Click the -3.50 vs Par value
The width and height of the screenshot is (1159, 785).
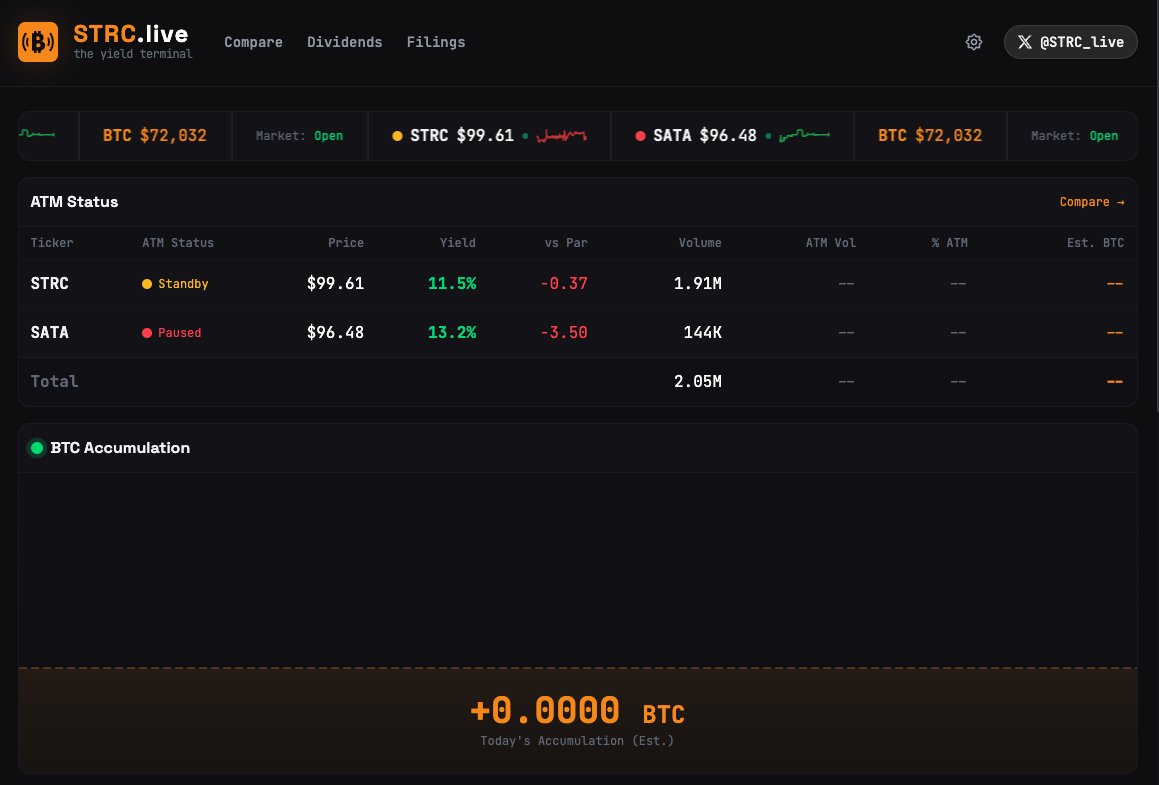pos(564,332)
